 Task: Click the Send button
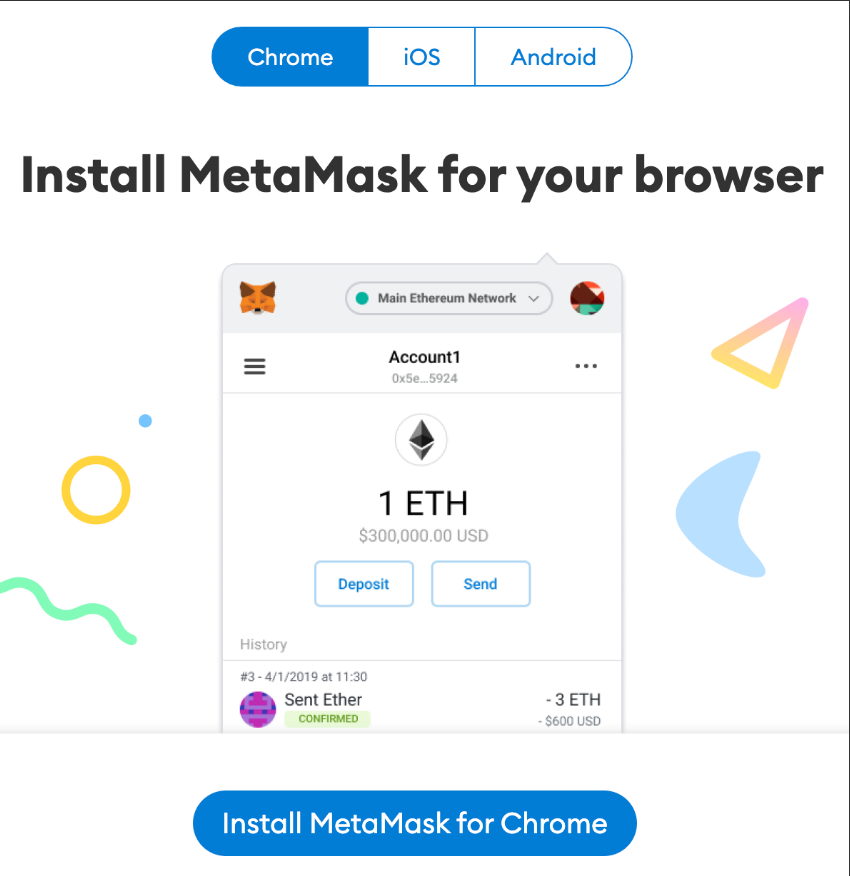point(481,584)
